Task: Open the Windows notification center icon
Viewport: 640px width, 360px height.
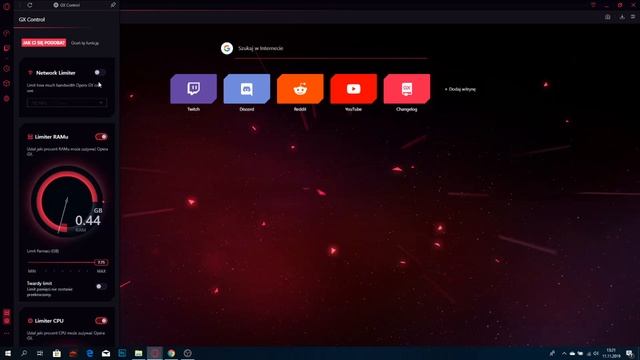Action: tap(630, 353)
